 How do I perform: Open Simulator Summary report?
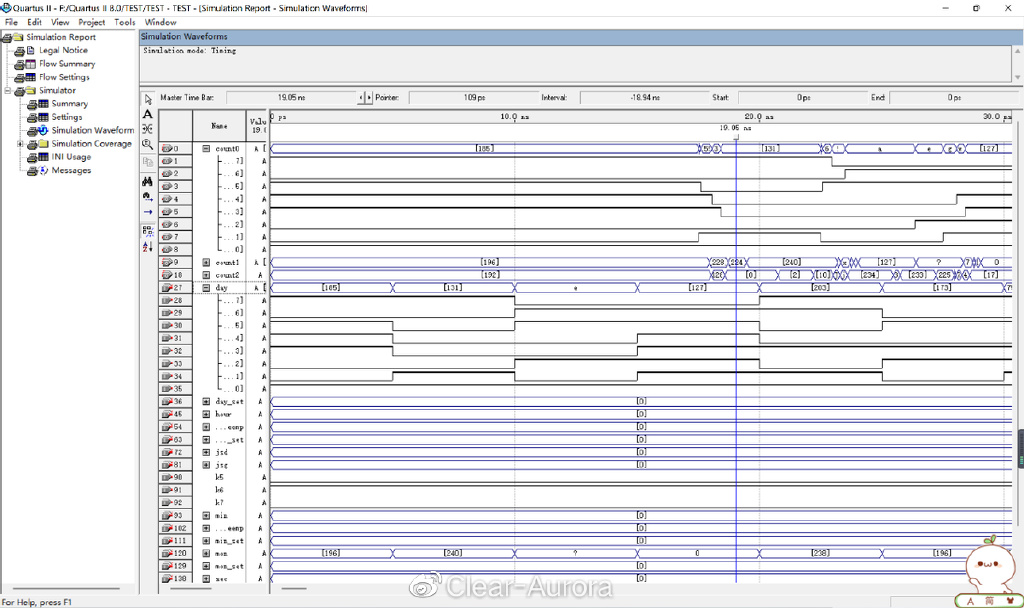(69, 104)
